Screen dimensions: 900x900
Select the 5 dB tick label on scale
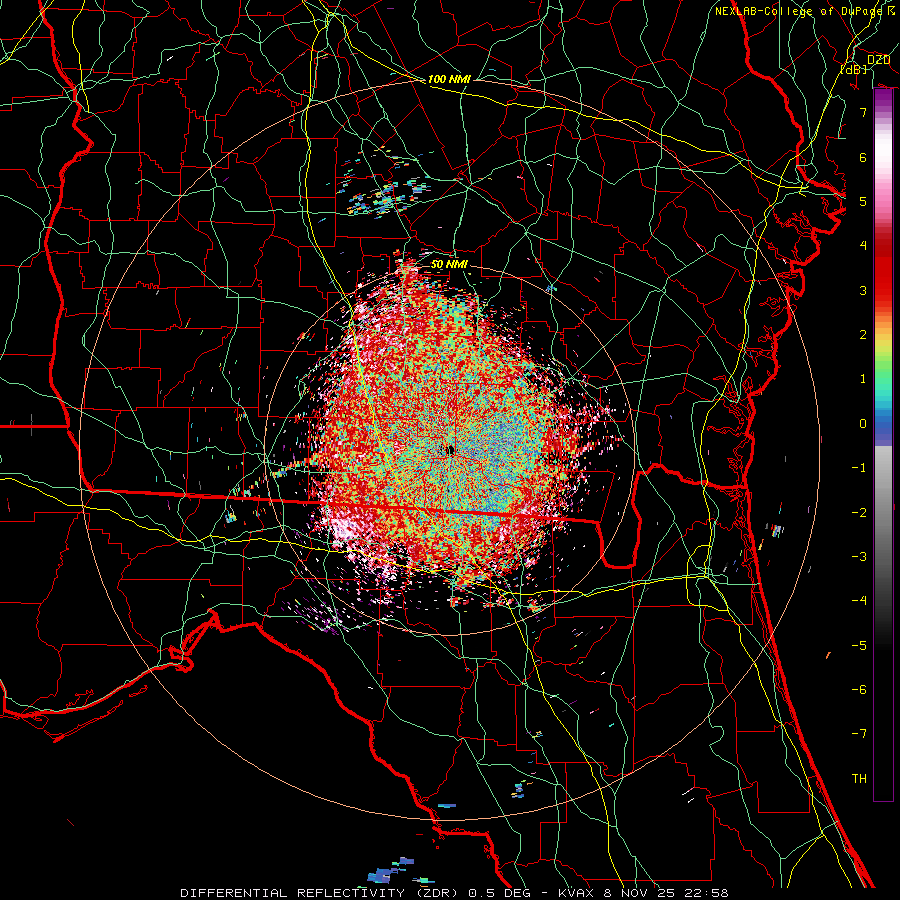(x=863, y=201)
